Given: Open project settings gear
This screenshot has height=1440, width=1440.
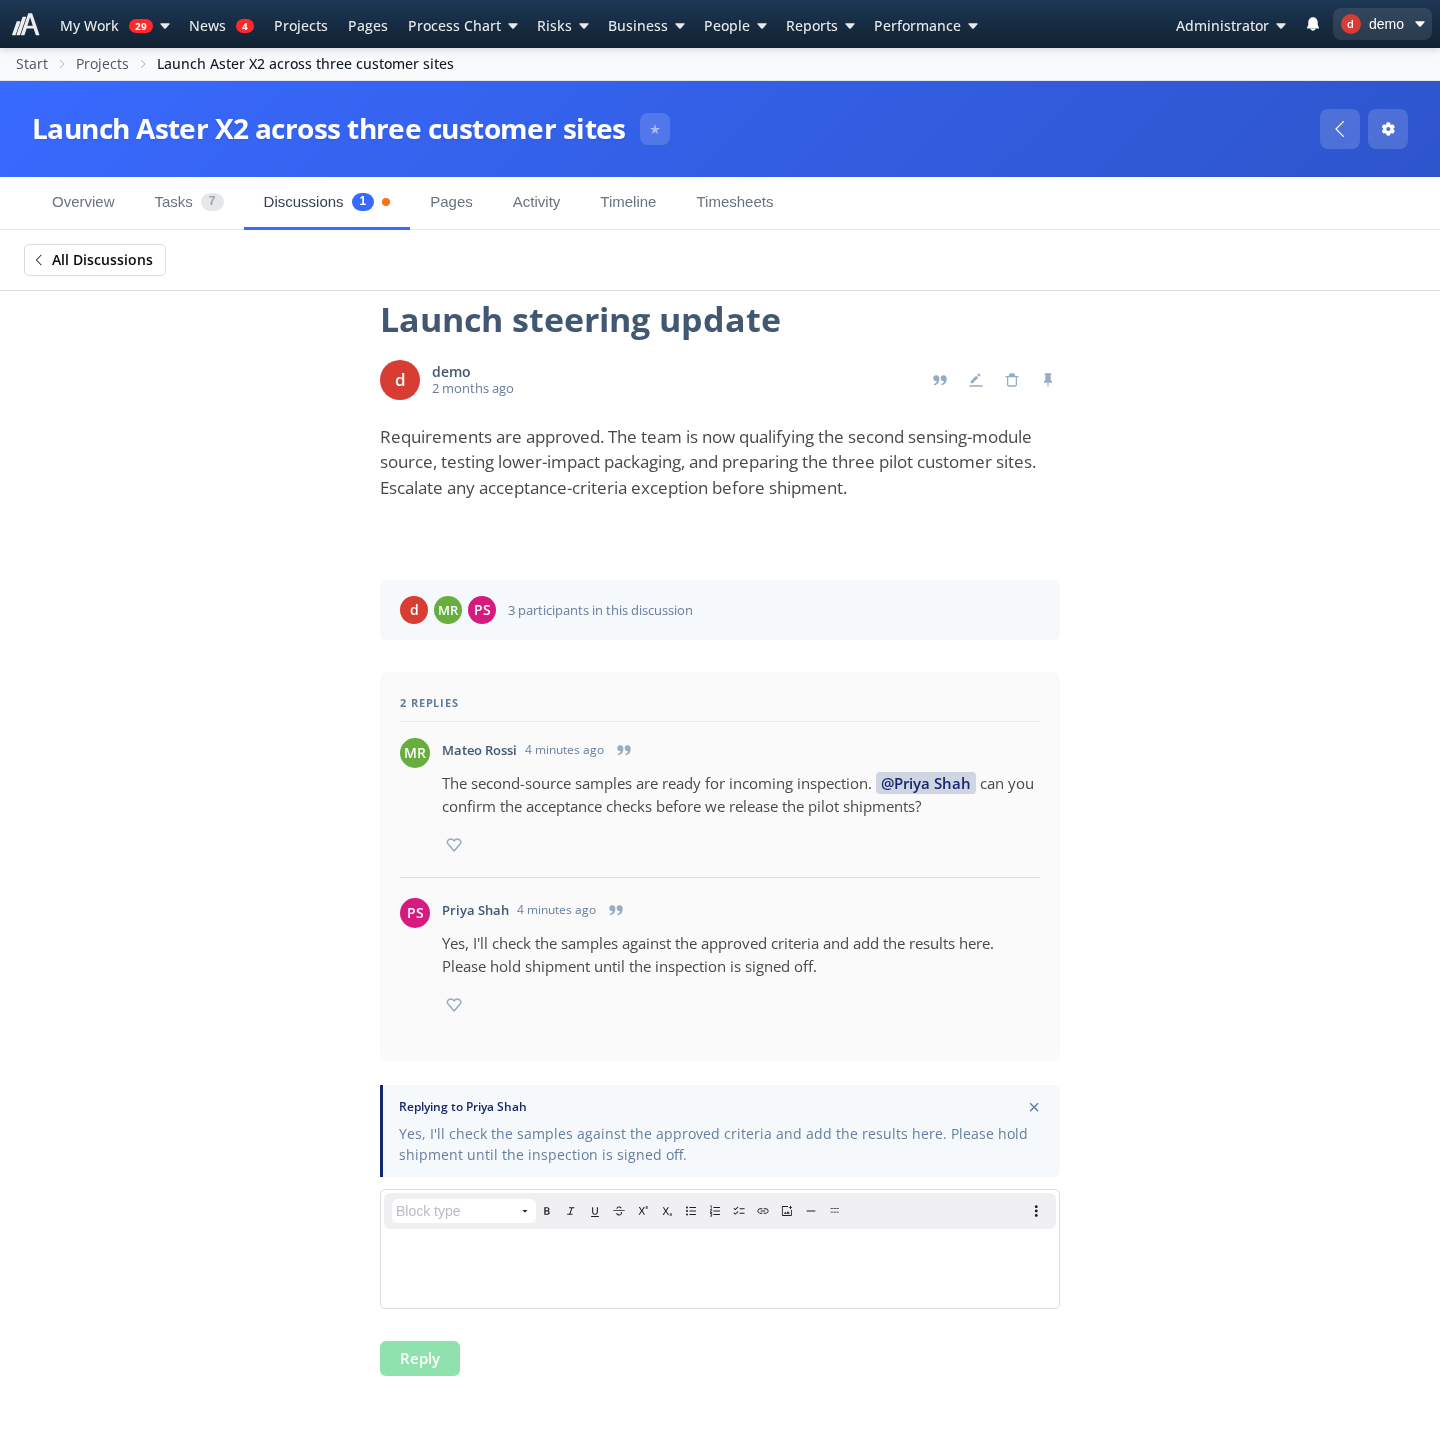Looking at the screenshot, I should pos(1388,129).
